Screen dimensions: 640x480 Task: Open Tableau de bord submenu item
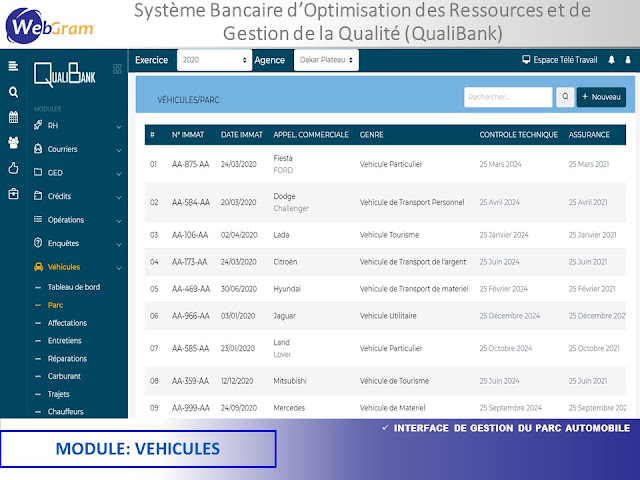pos(74,287)
